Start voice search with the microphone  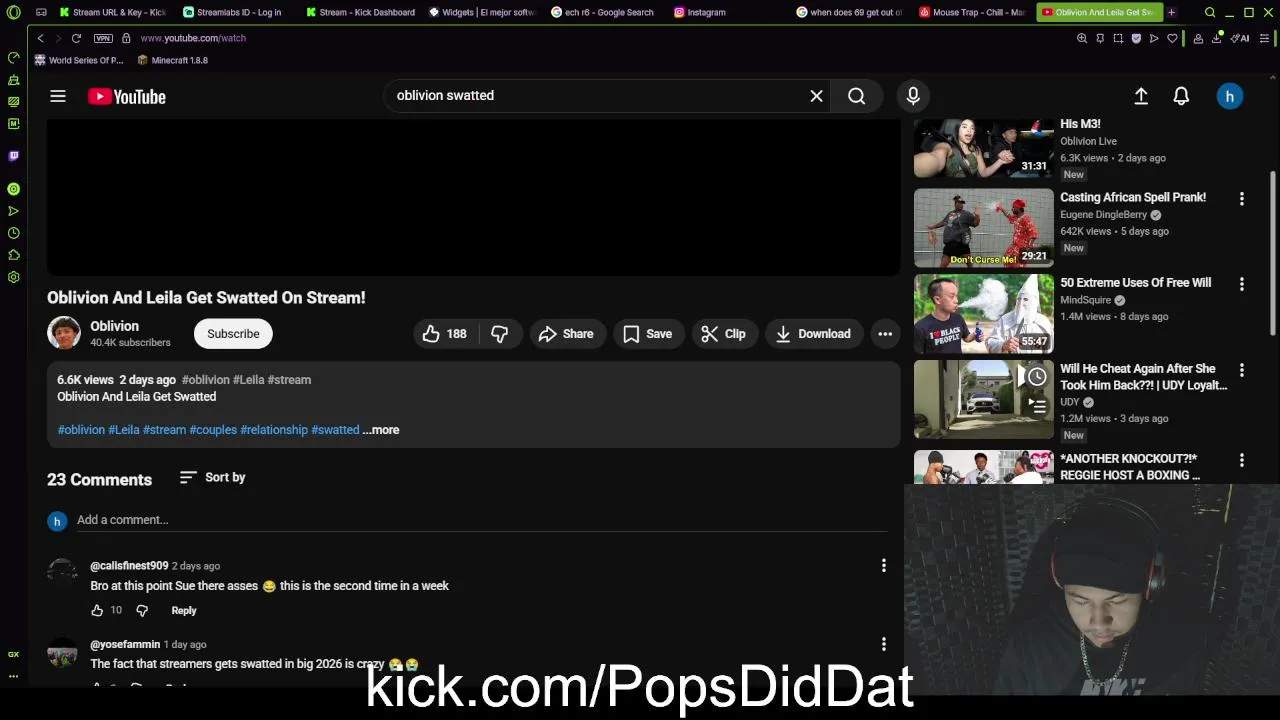pos(913,96)
